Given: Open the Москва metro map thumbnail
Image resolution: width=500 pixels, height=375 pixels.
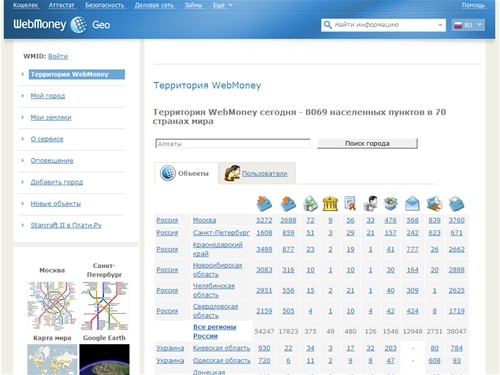Looking at the screenshot, I should [52, 306].
